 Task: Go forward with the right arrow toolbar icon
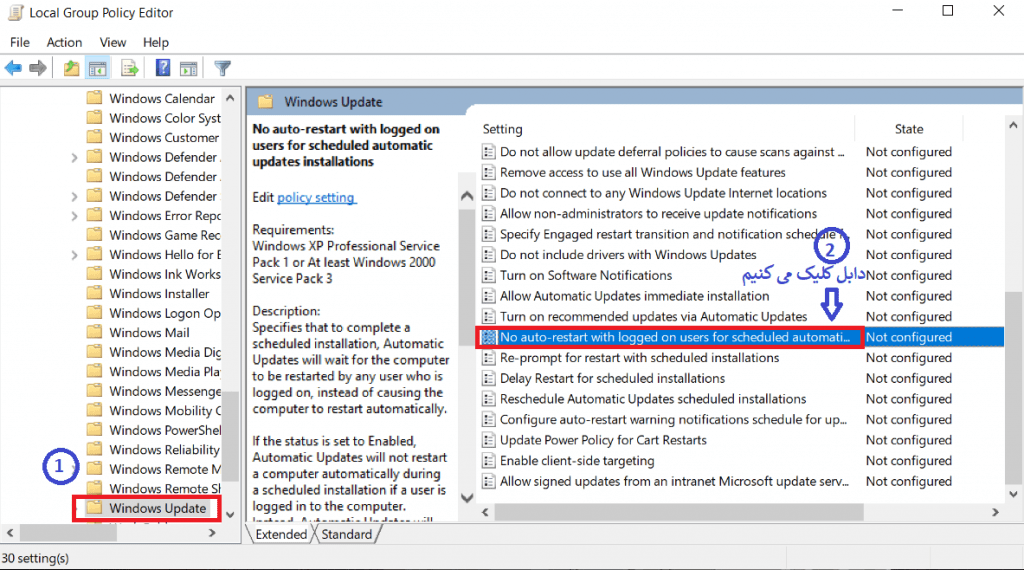(x=38, y=68)
